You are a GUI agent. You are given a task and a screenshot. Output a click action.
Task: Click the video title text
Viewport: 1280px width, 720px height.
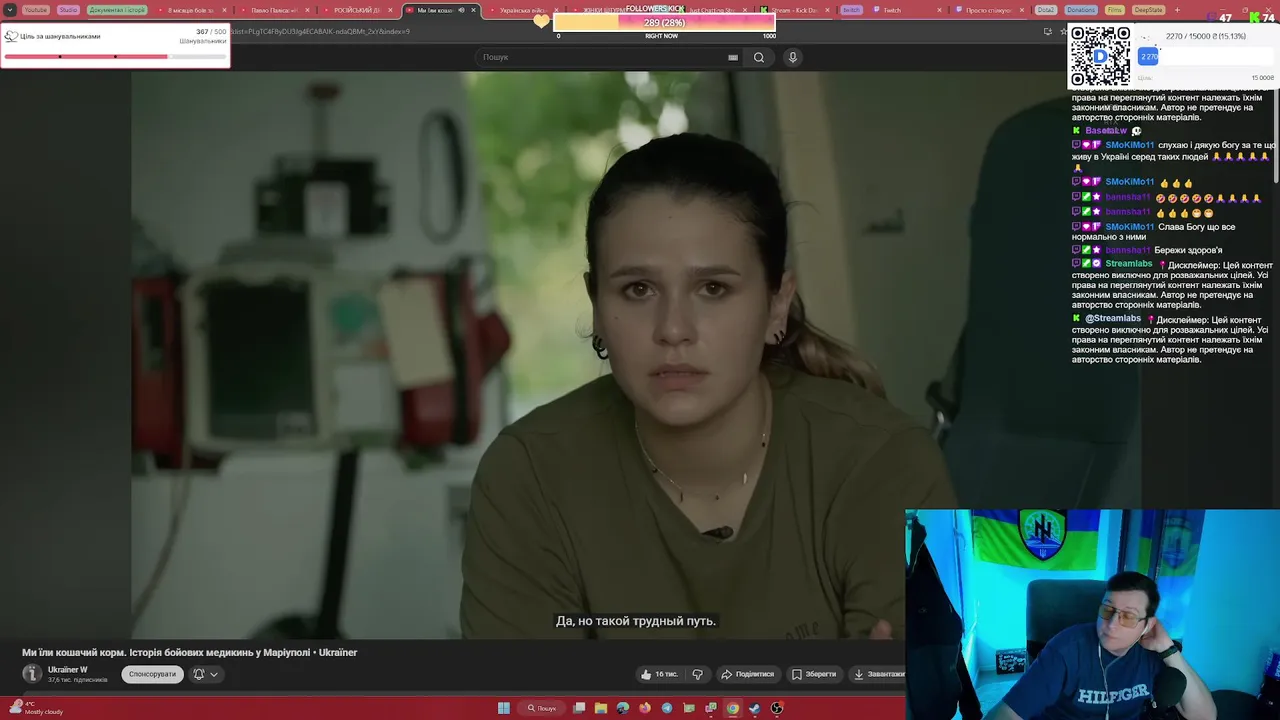point(190,652)
